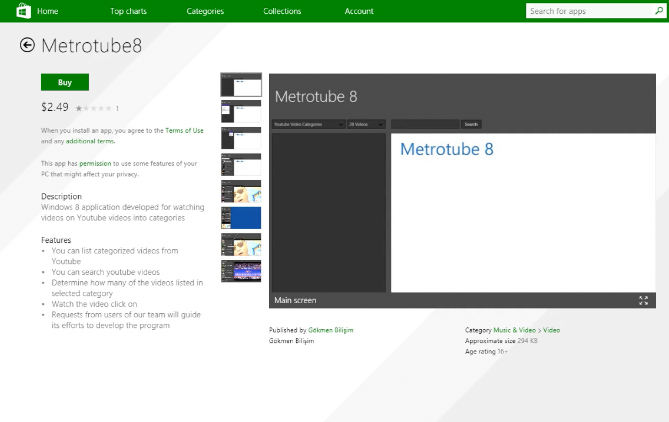Click the Search button in preview
Image resolution: width=669 pixels, height=422 pixels.
(471, 124)
